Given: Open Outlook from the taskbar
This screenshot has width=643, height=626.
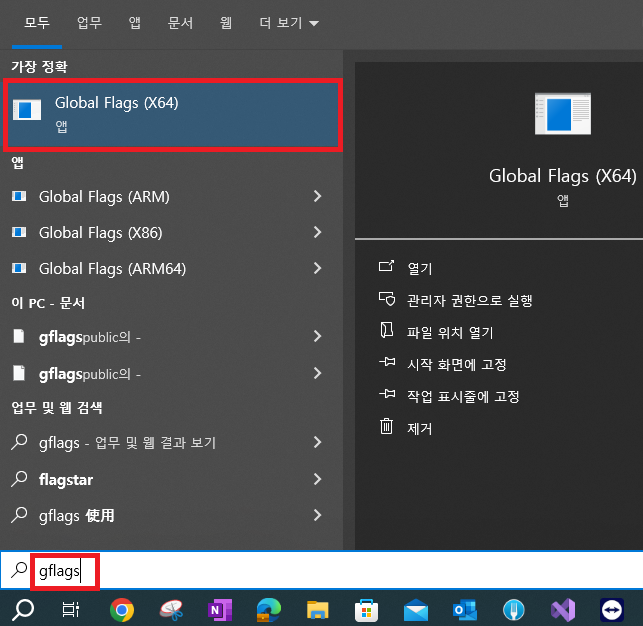Looking at the screenshot, I should pyautogui.click(x=465, y=610).
